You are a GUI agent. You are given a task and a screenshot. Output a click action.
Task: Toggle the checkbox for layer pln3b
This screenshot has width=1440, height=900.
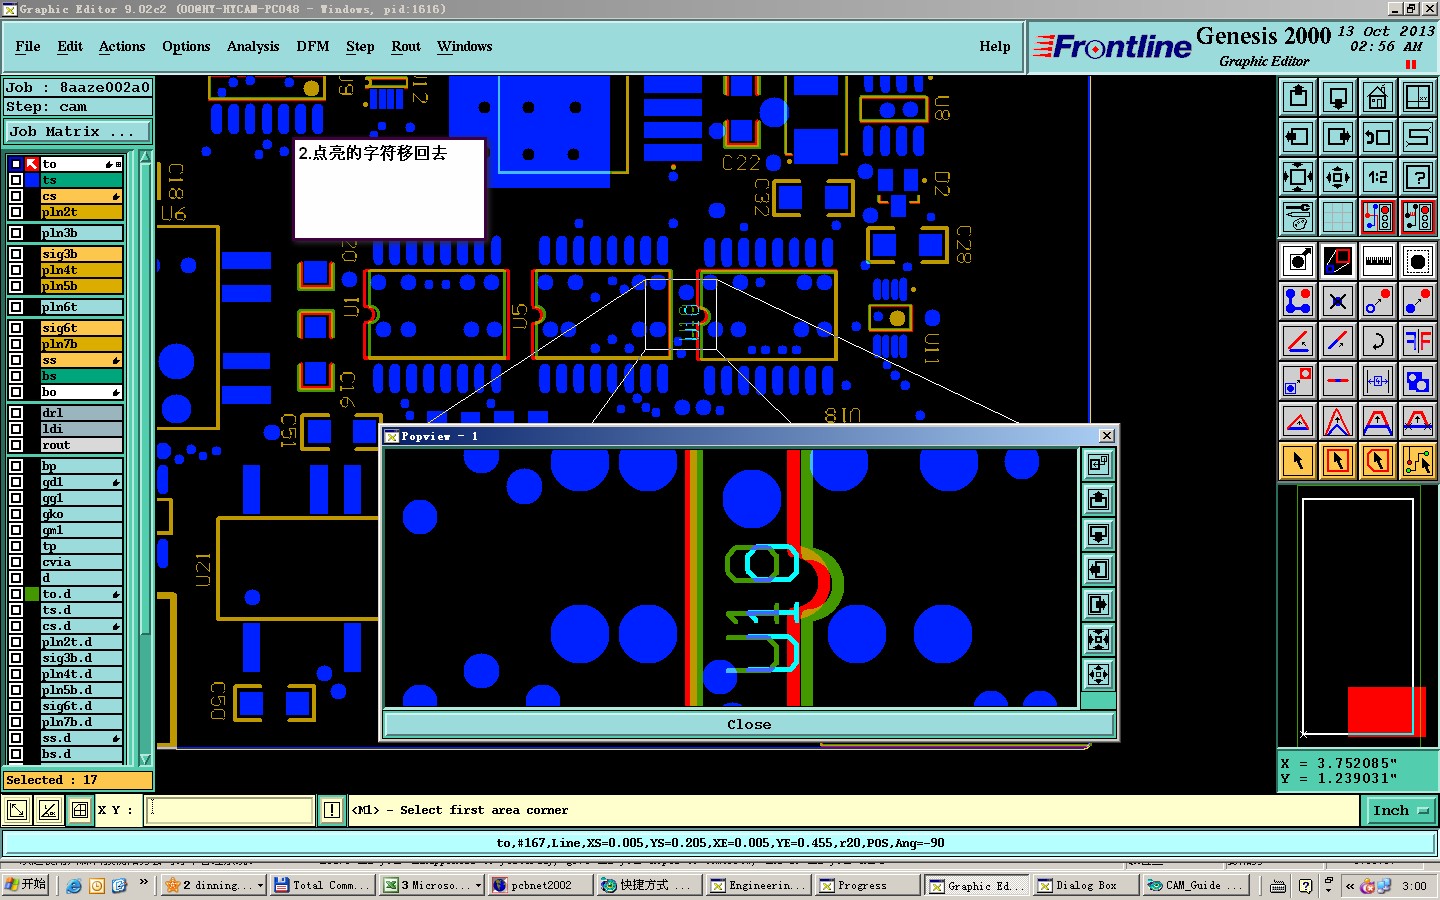tap(16, 233)
